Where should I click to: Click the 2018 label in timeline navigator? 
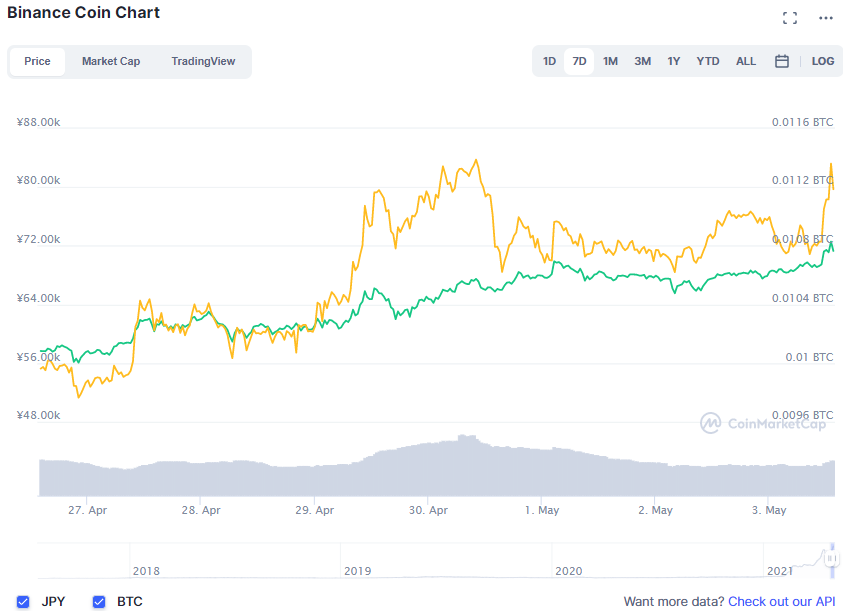[146, 571]
